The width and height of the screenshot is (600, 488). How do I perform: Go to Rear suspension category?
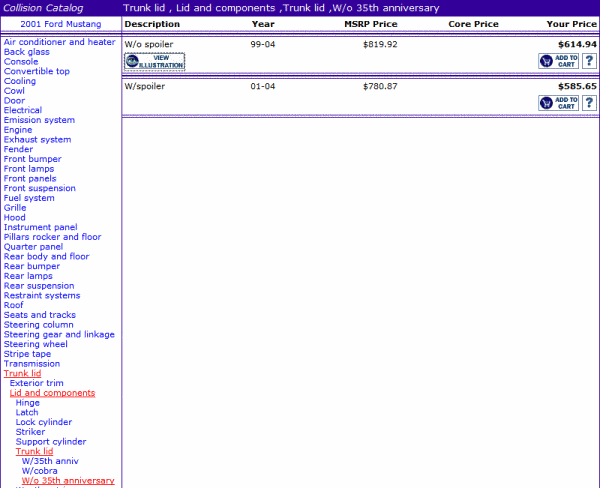[x=39, y=286]
